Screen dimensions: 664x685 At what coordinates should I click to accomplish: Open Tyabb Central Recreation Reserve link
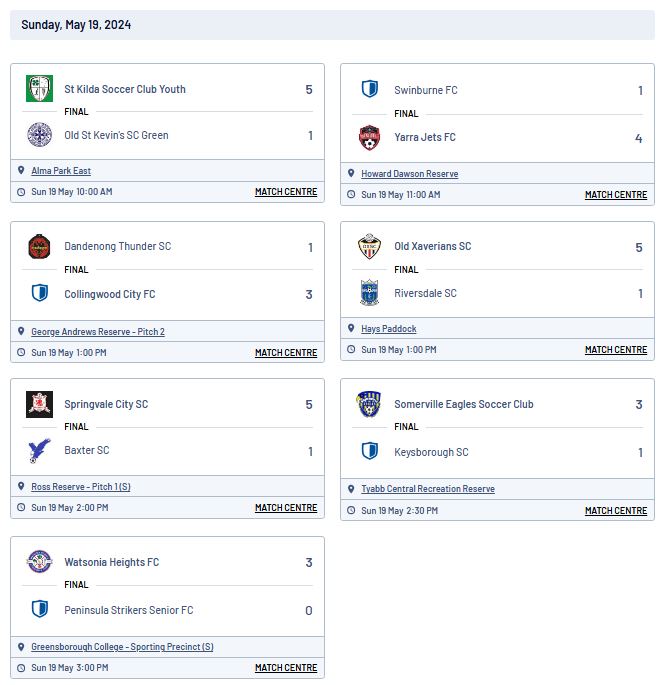[428, 489]
